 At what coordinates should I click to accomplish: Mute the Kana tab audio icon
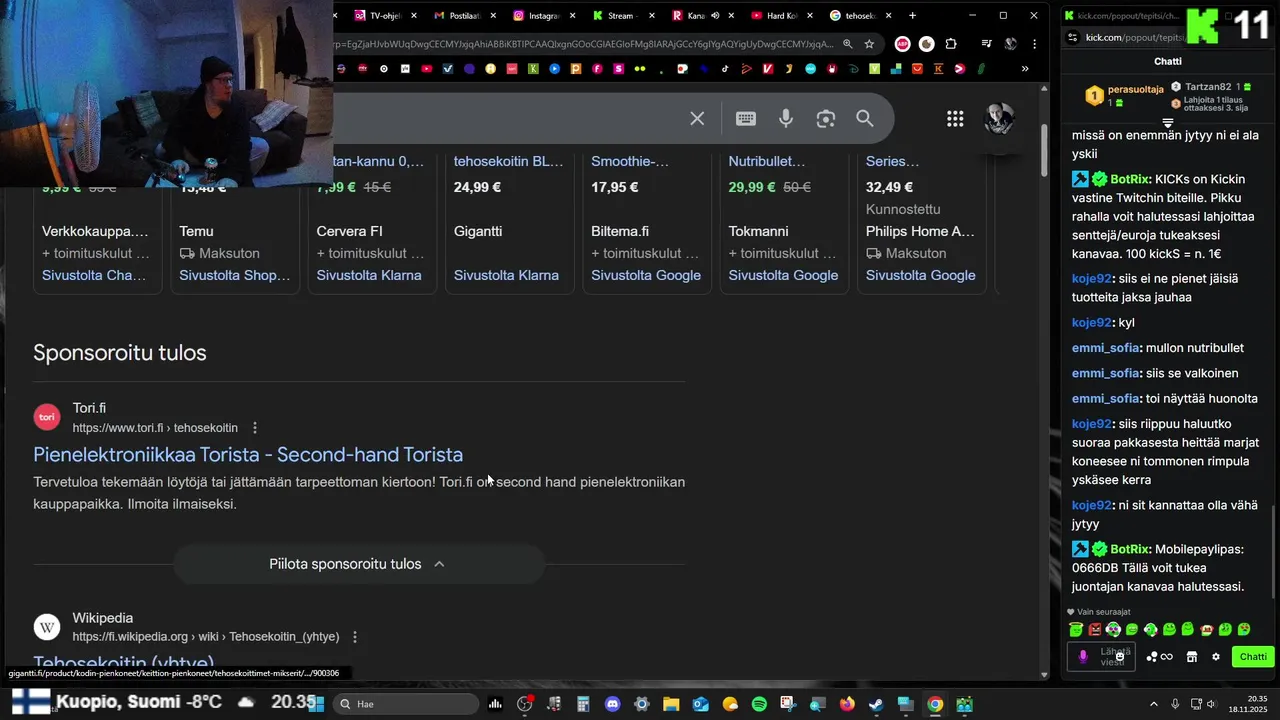(x=716, y=16)
